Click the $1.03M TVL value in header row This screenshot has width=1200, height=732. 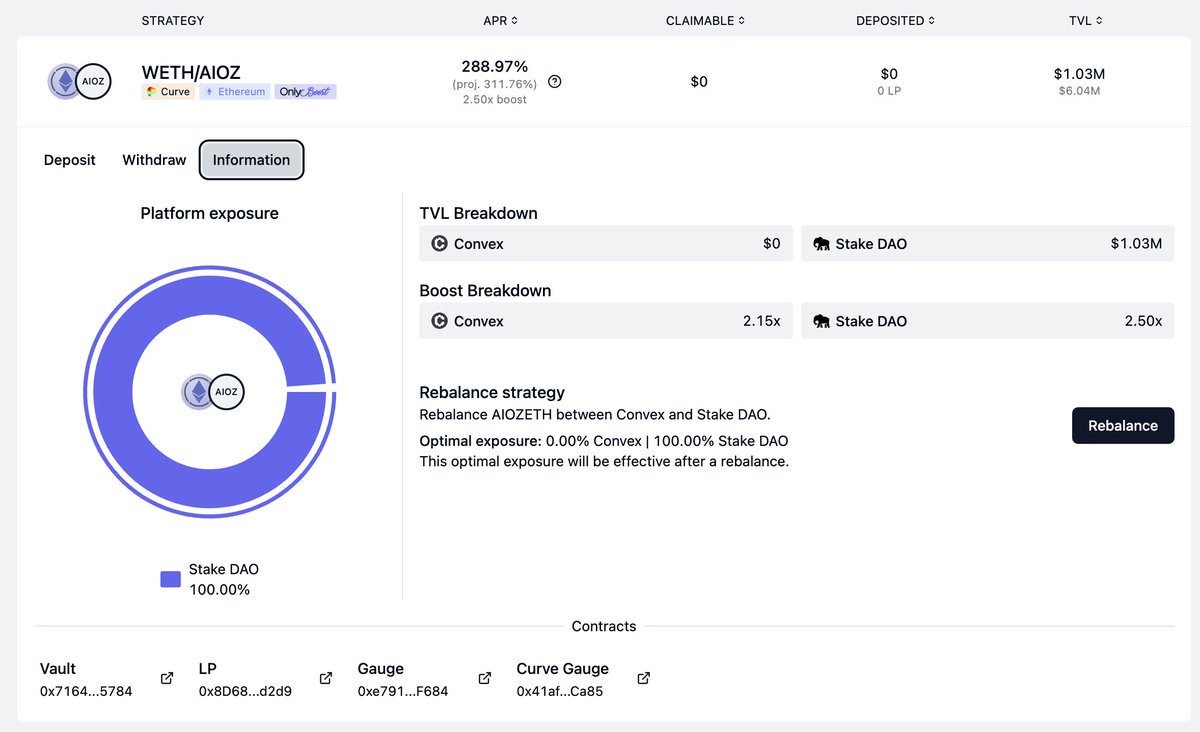pyautogui.click(x=1079, y=73)
